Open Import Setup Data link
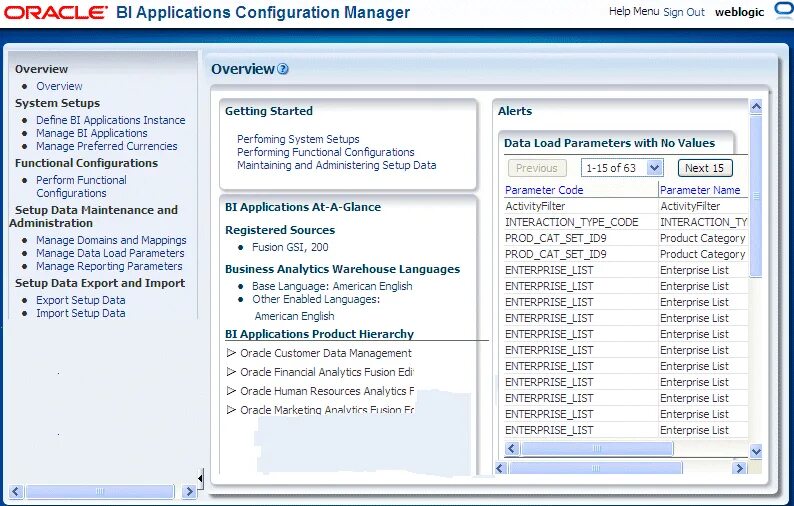This screenshot has width=794, height=506. (x=81, y=313)
